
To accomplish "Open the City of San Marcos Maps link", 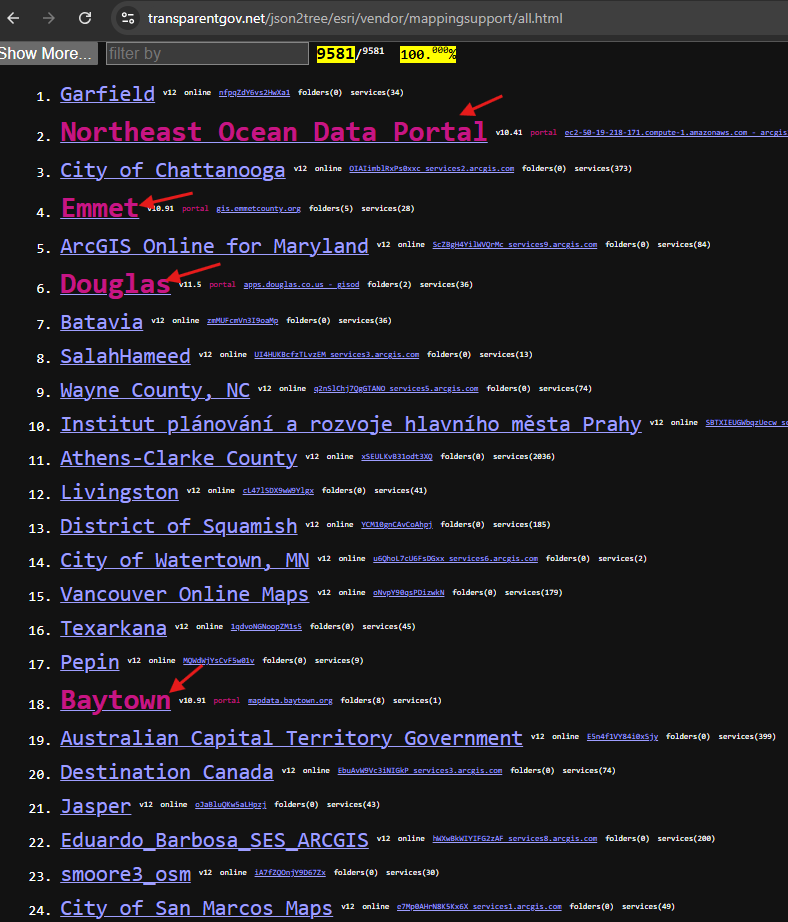I will tap(196, 908).
